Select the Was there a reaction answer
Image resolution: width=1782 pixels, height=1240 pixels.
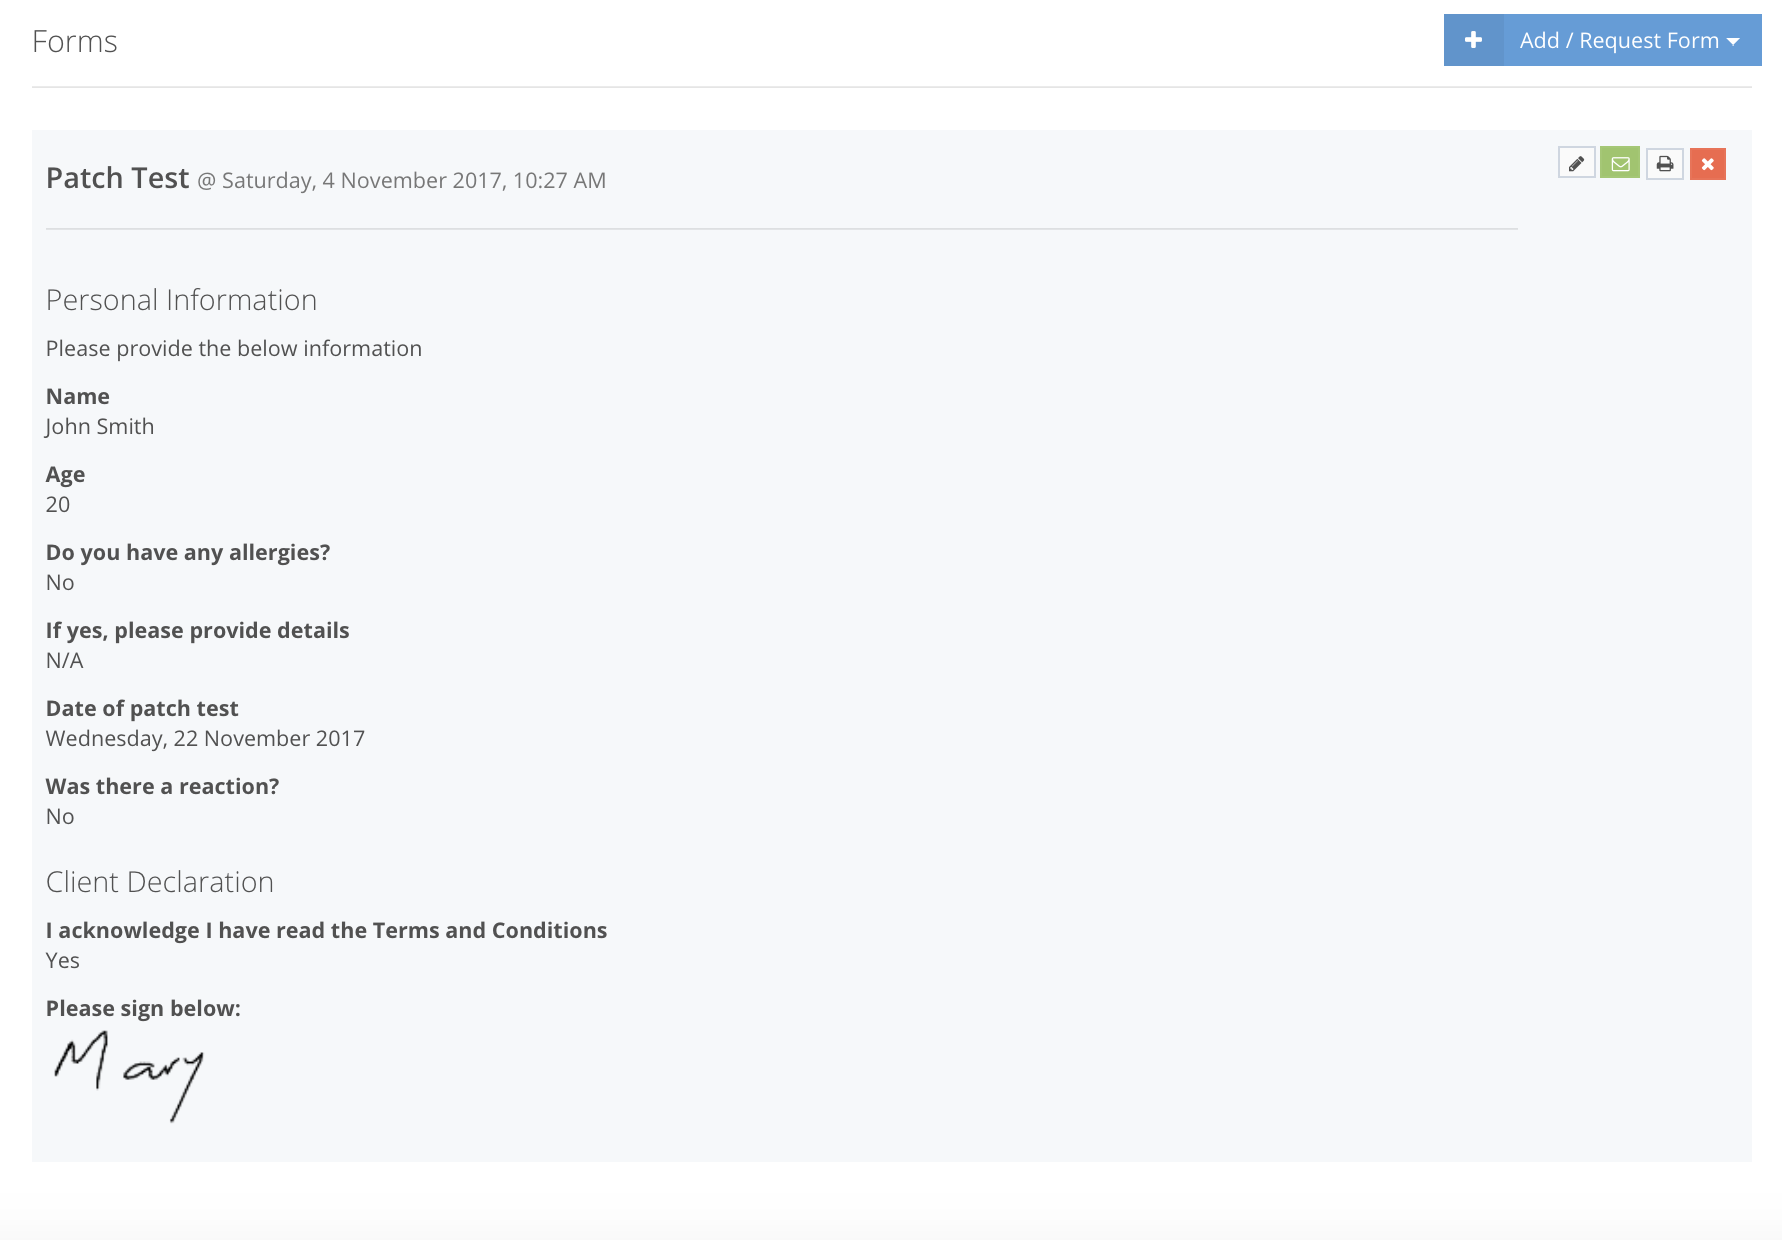(59, 816)
